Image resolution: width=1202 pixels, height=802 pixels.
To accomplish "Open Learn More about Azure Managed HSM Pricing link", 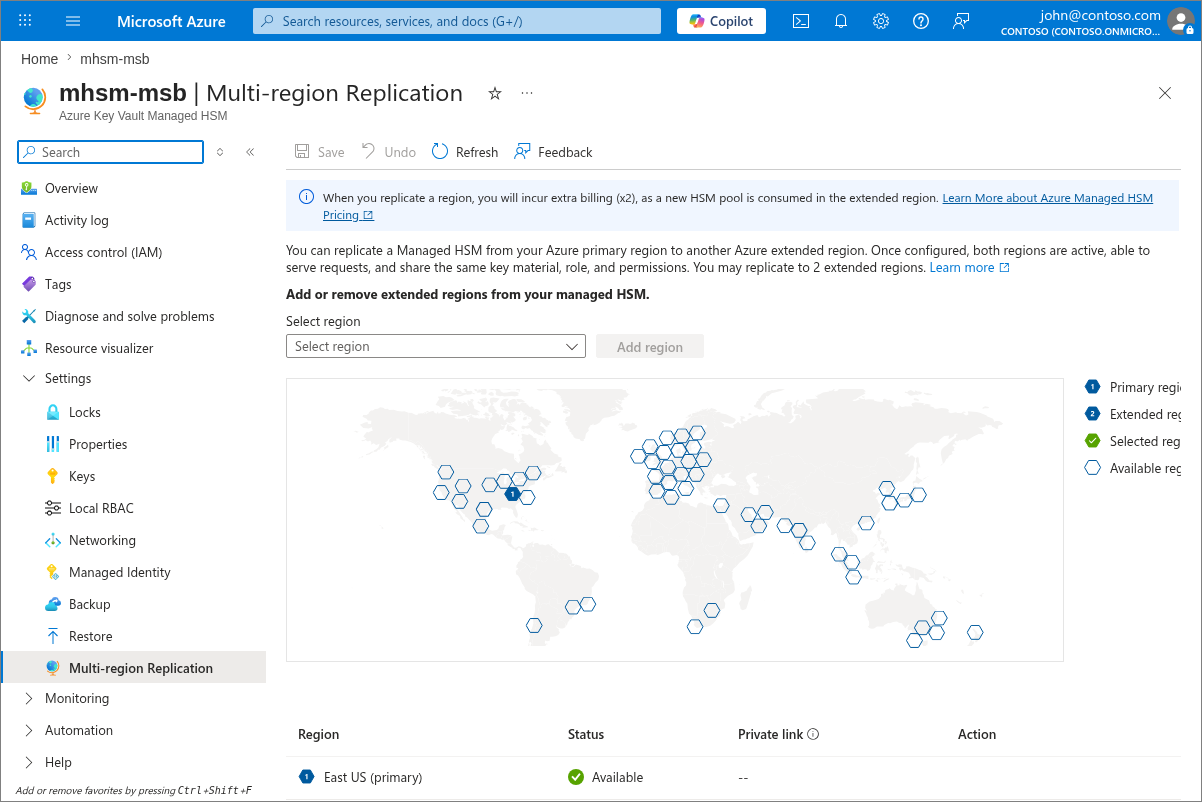I will tap(738, 206).
